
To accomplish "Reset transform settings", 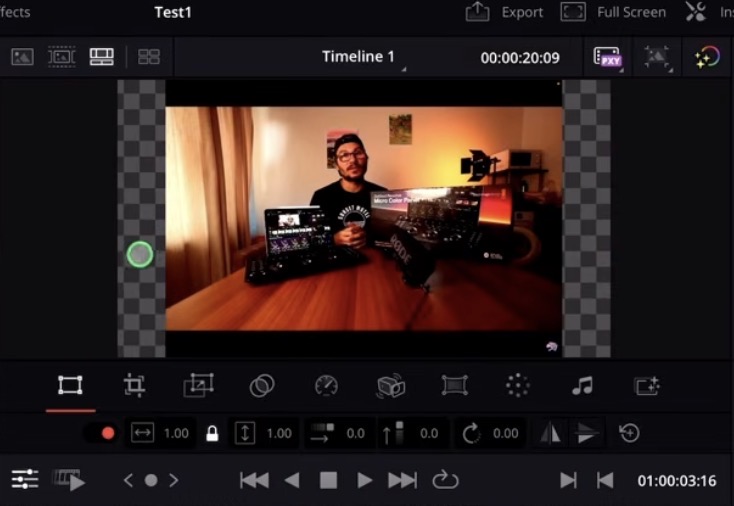I will pyautogui.click(x=629, y=433).
